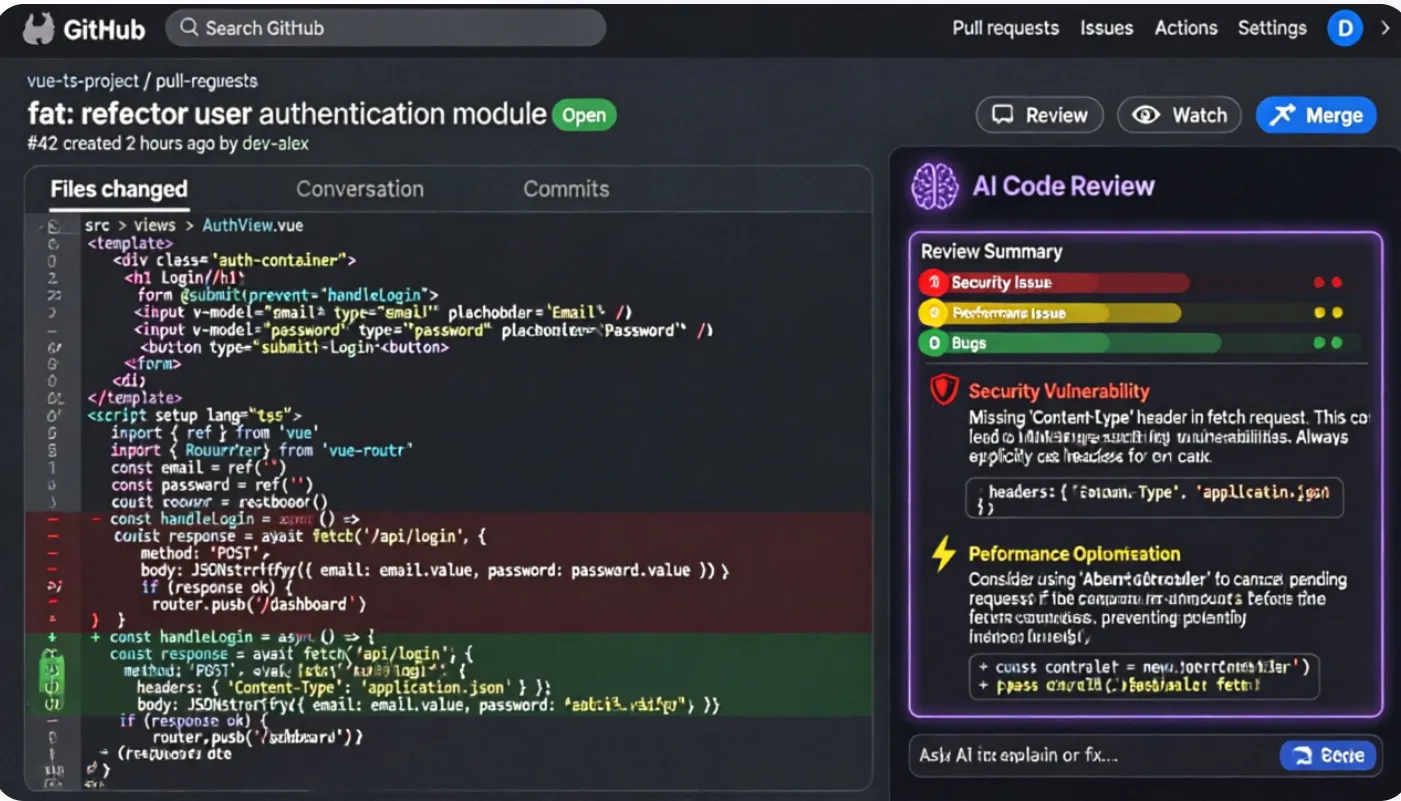
Task: Follow the pull-requests breadcrumb link
Action: 206,81
